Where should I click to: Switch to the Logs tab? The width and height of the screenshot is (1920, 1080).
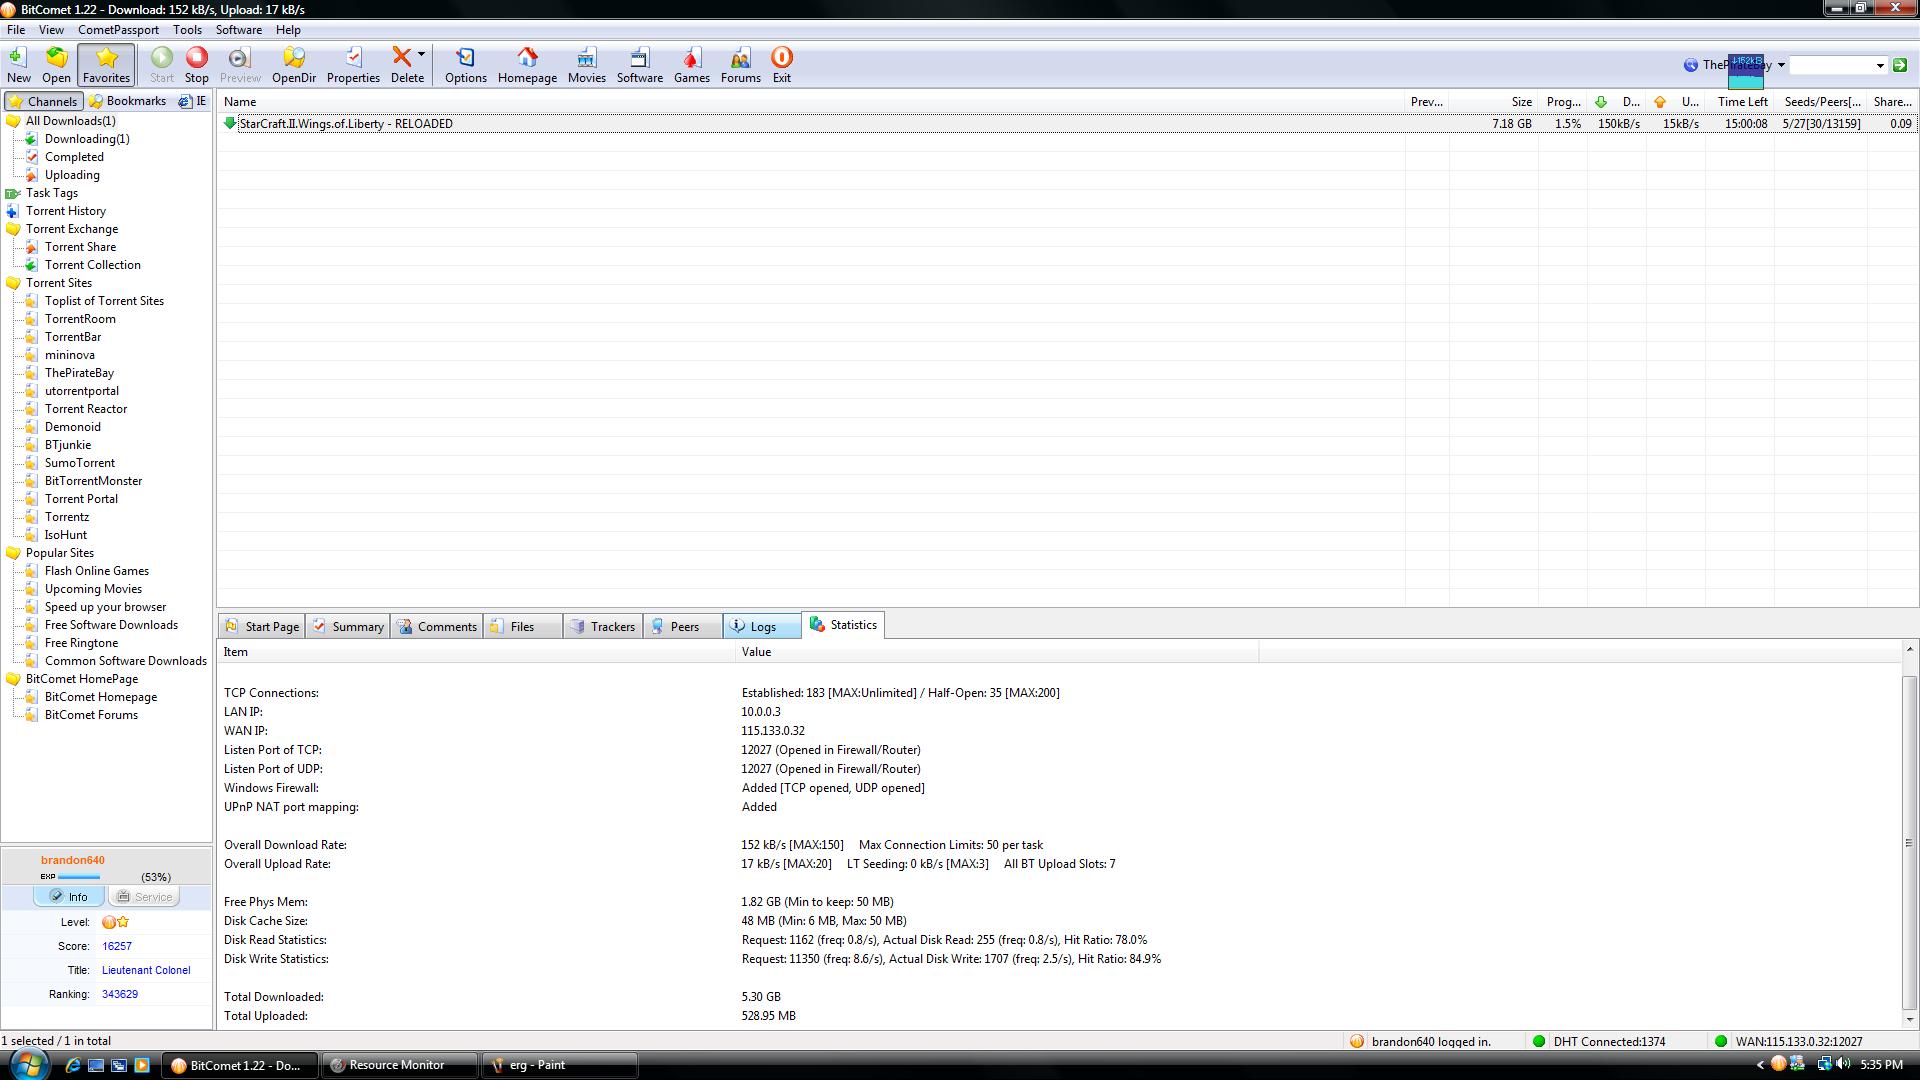[x=762, y=626]
